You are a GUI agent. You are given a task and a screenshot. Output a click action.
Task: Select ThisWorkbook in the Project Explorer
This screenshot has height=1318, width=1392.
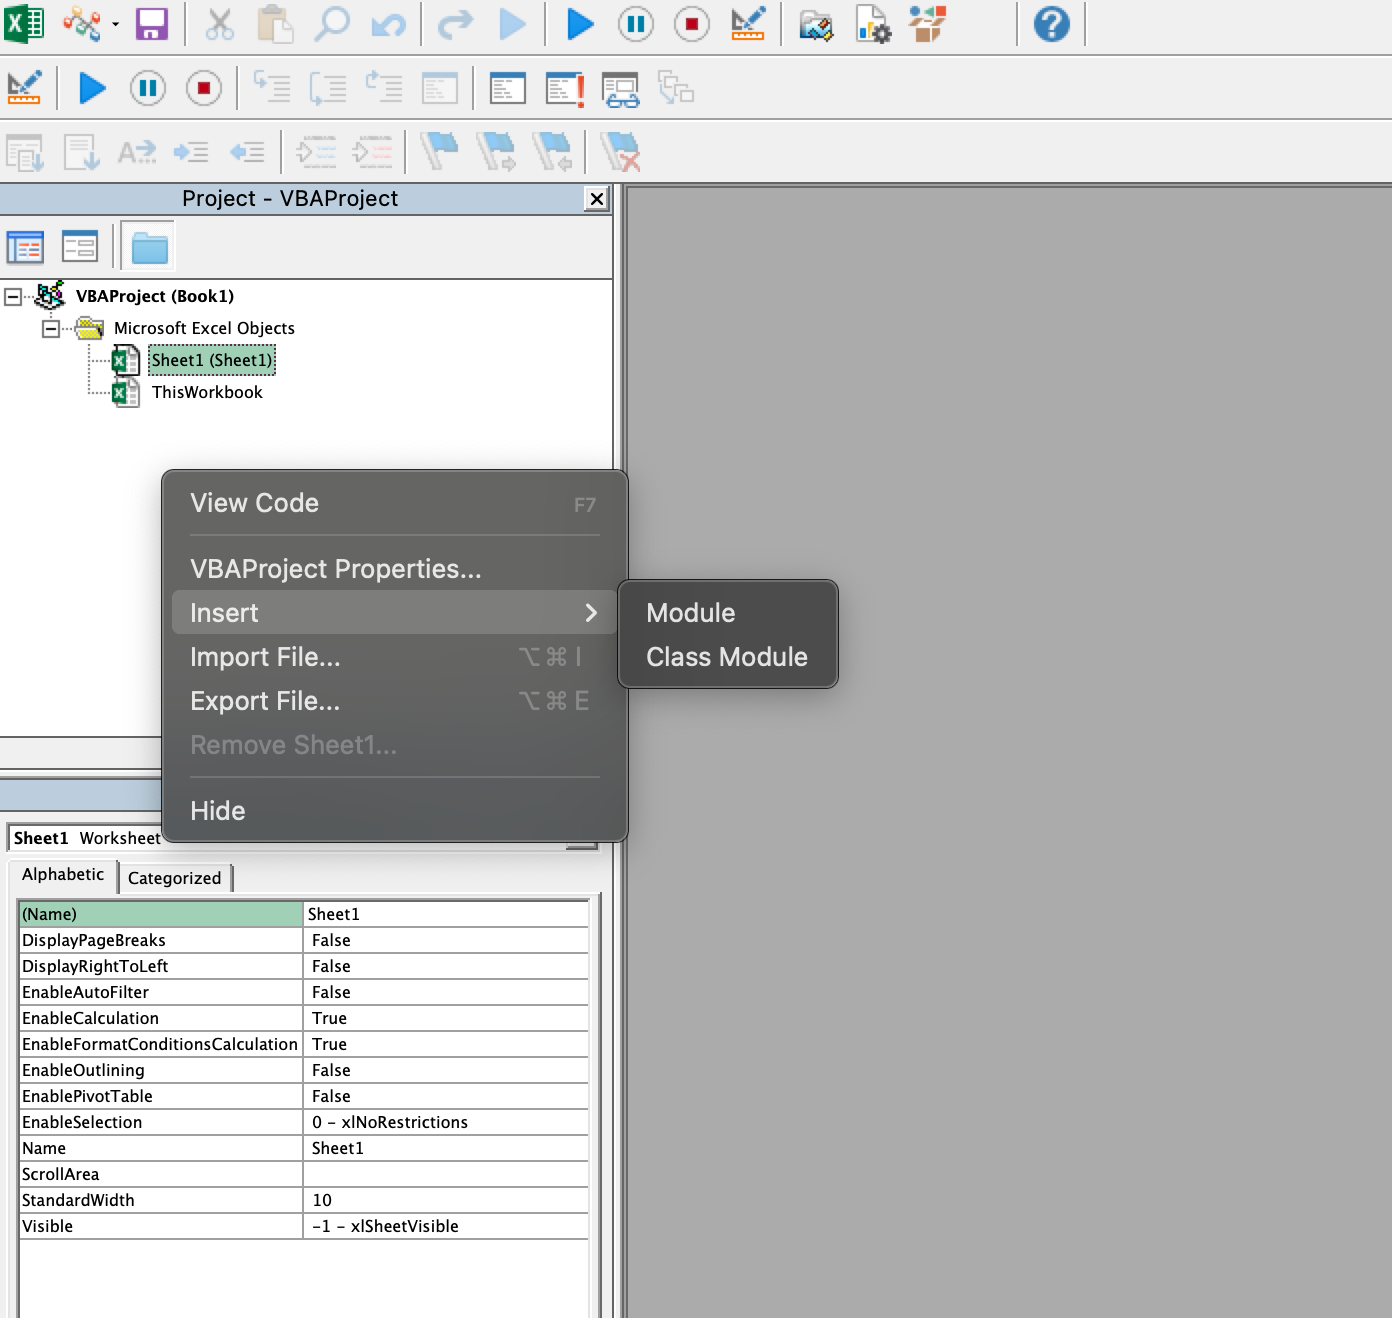tap(206, 391)
